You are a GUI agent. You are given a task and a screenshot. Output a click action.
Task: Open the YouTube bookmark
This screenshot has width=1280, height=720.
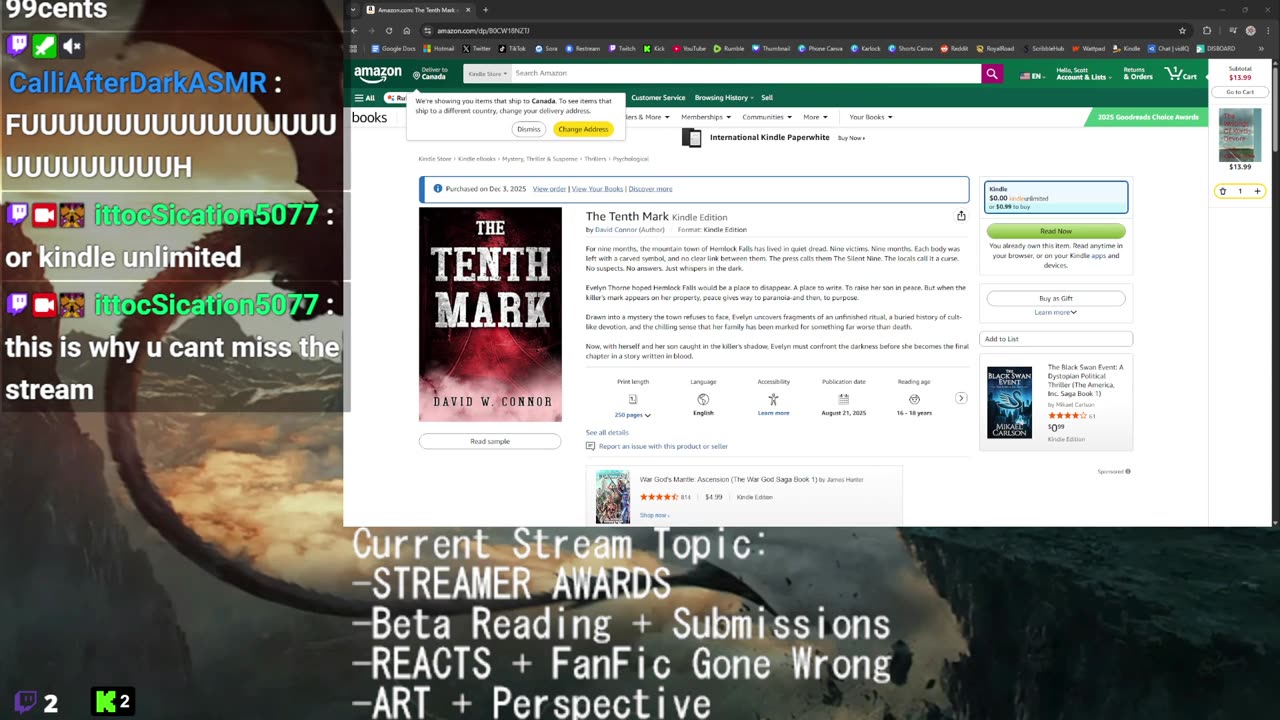click(690, 48)
